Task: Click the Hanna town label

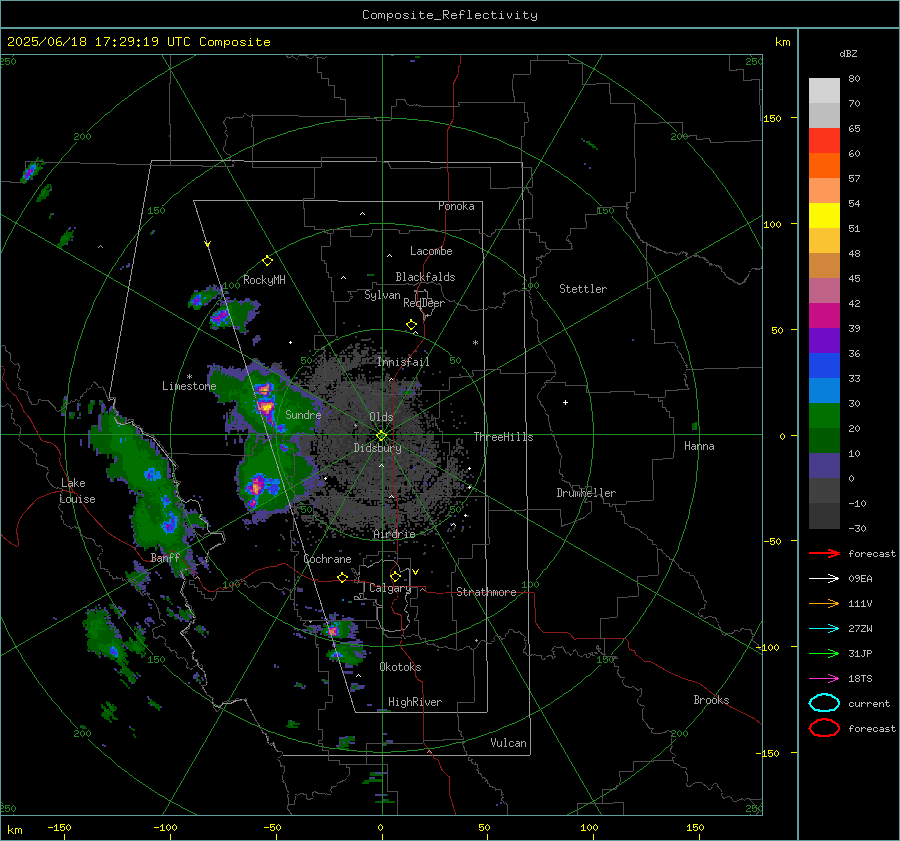Action: point(699,446)
